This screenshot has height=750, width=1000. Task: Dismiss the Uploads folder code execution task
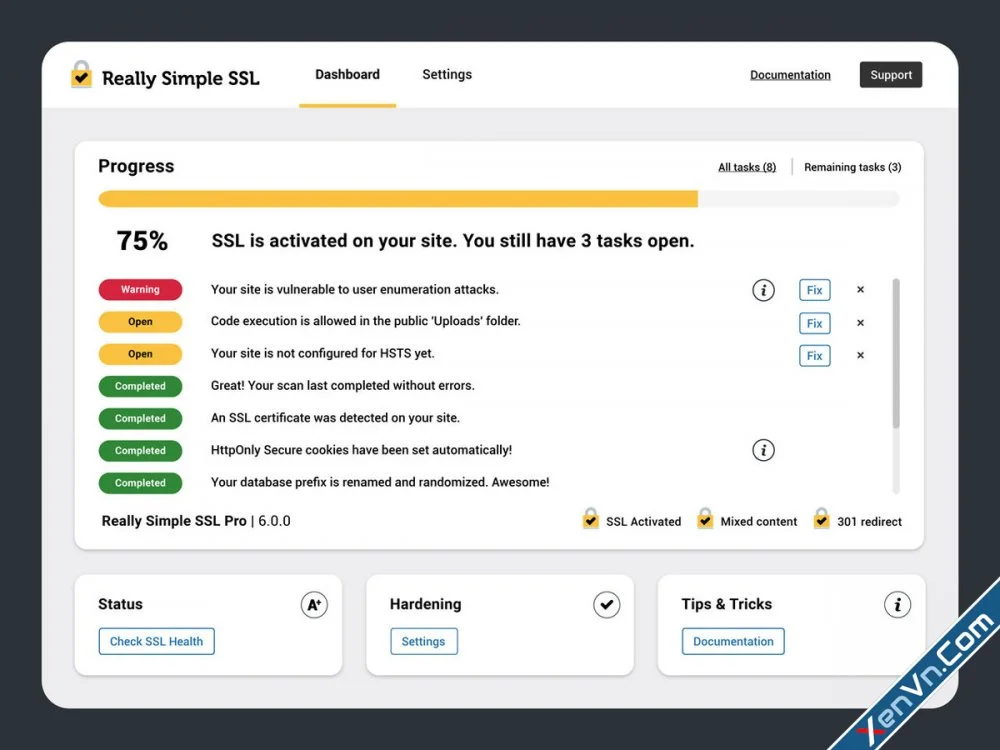(860, 323)
